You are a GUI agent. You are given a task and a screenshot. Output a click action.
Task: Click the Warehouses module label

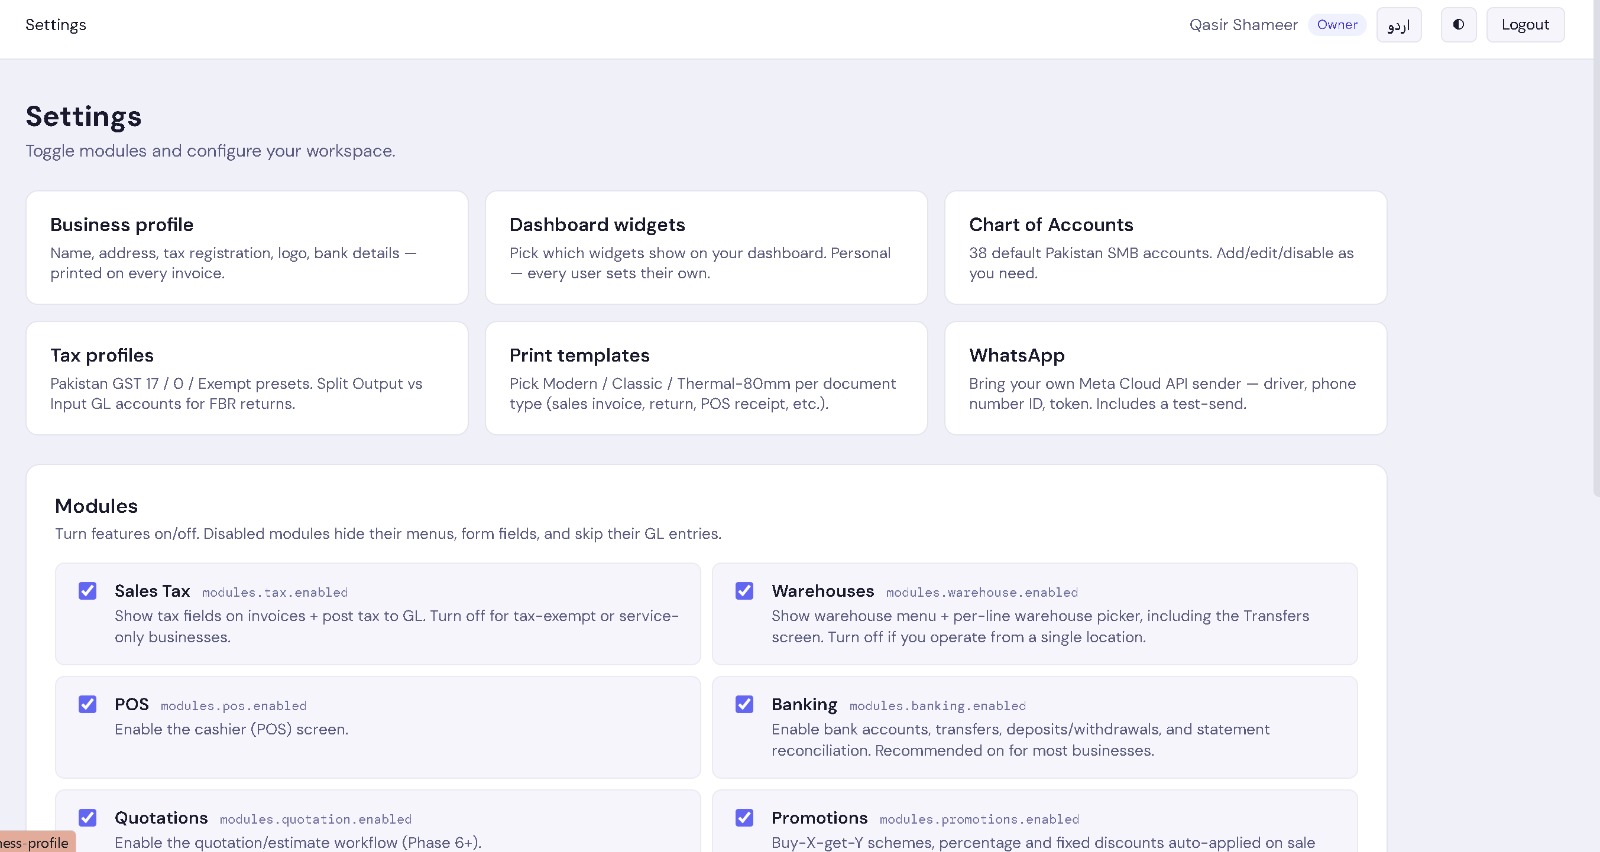click(x=823, y=591)
